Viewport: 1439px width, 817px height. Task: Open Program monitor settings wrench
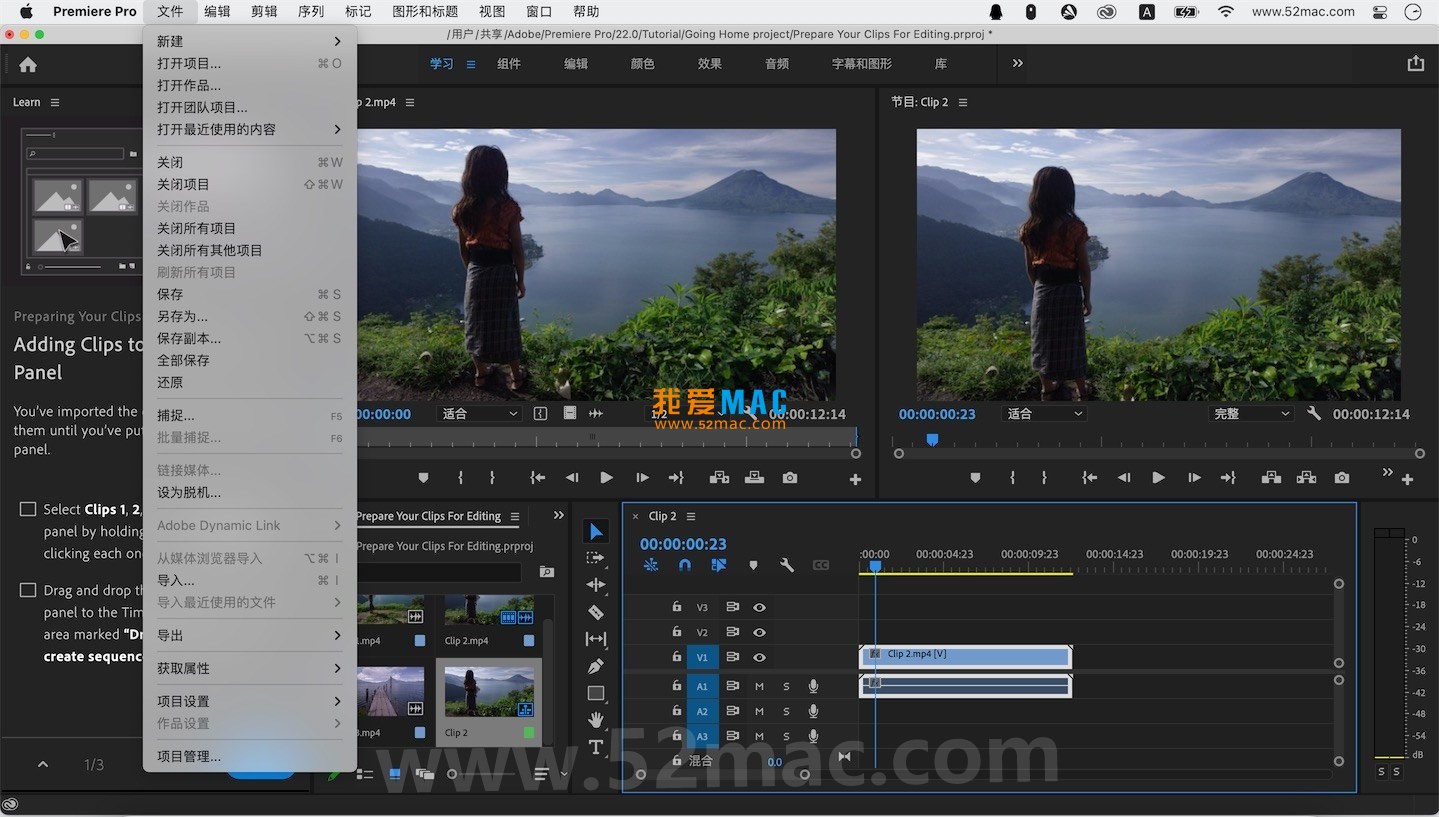[1314, 413]
